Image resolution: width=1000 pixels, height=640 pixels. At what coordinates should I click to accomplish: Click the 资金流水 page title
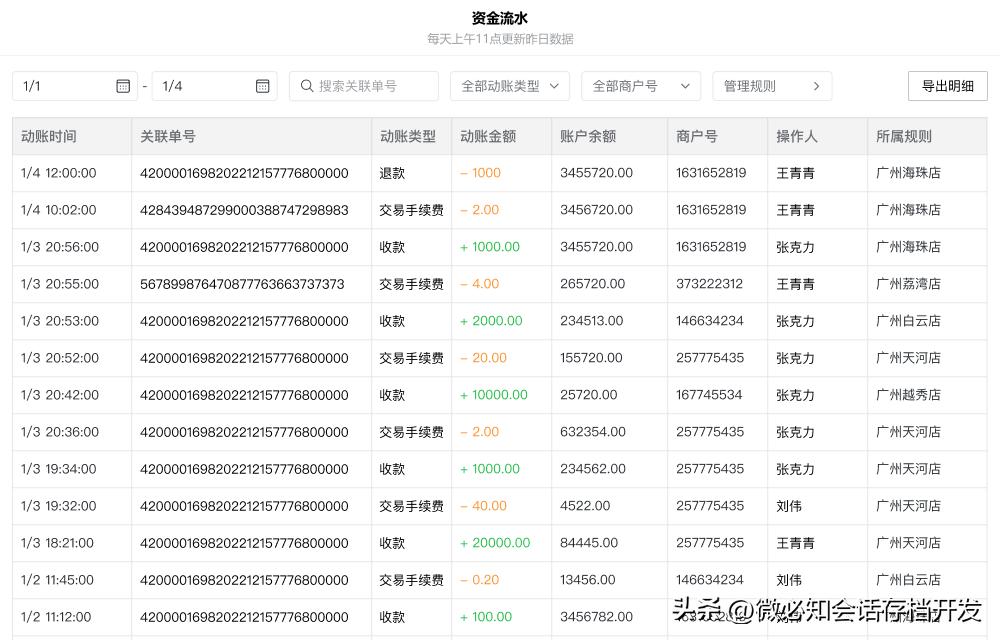(x=500, y=18)
